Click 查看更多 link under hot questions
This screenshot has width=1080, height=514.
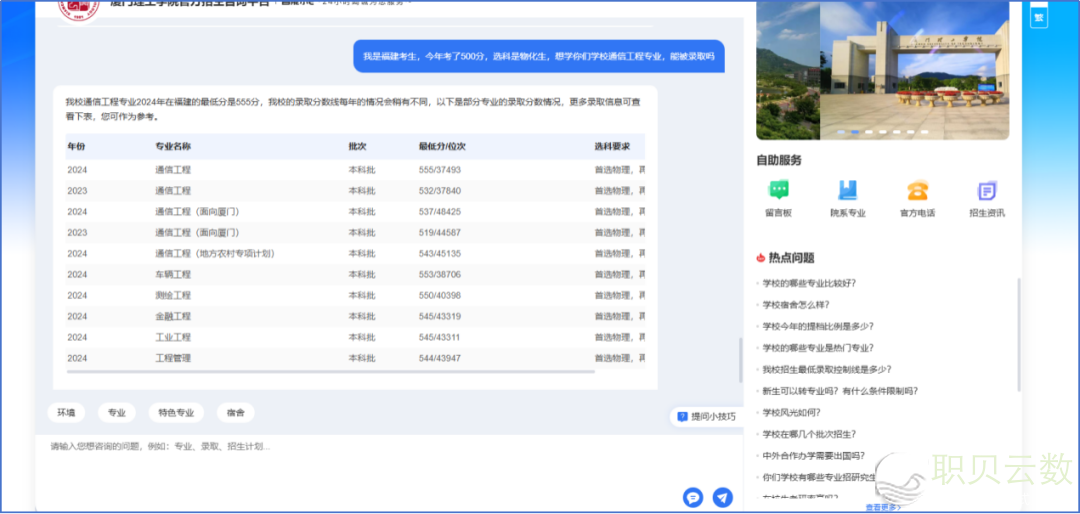883,507
